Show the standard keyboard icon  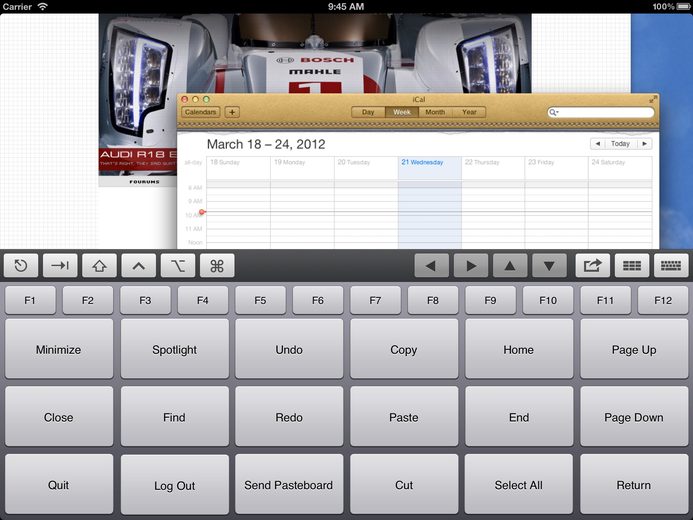point(671,266)
